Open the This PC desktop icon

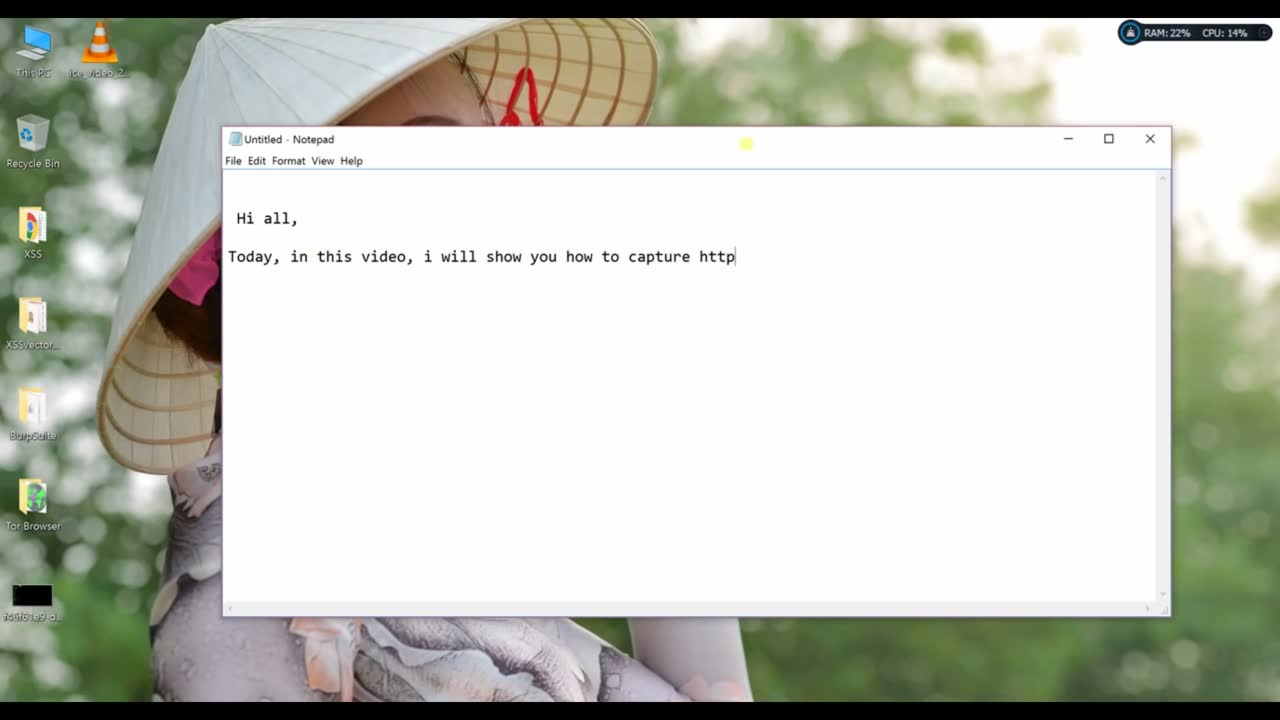(x=33, y=50)
